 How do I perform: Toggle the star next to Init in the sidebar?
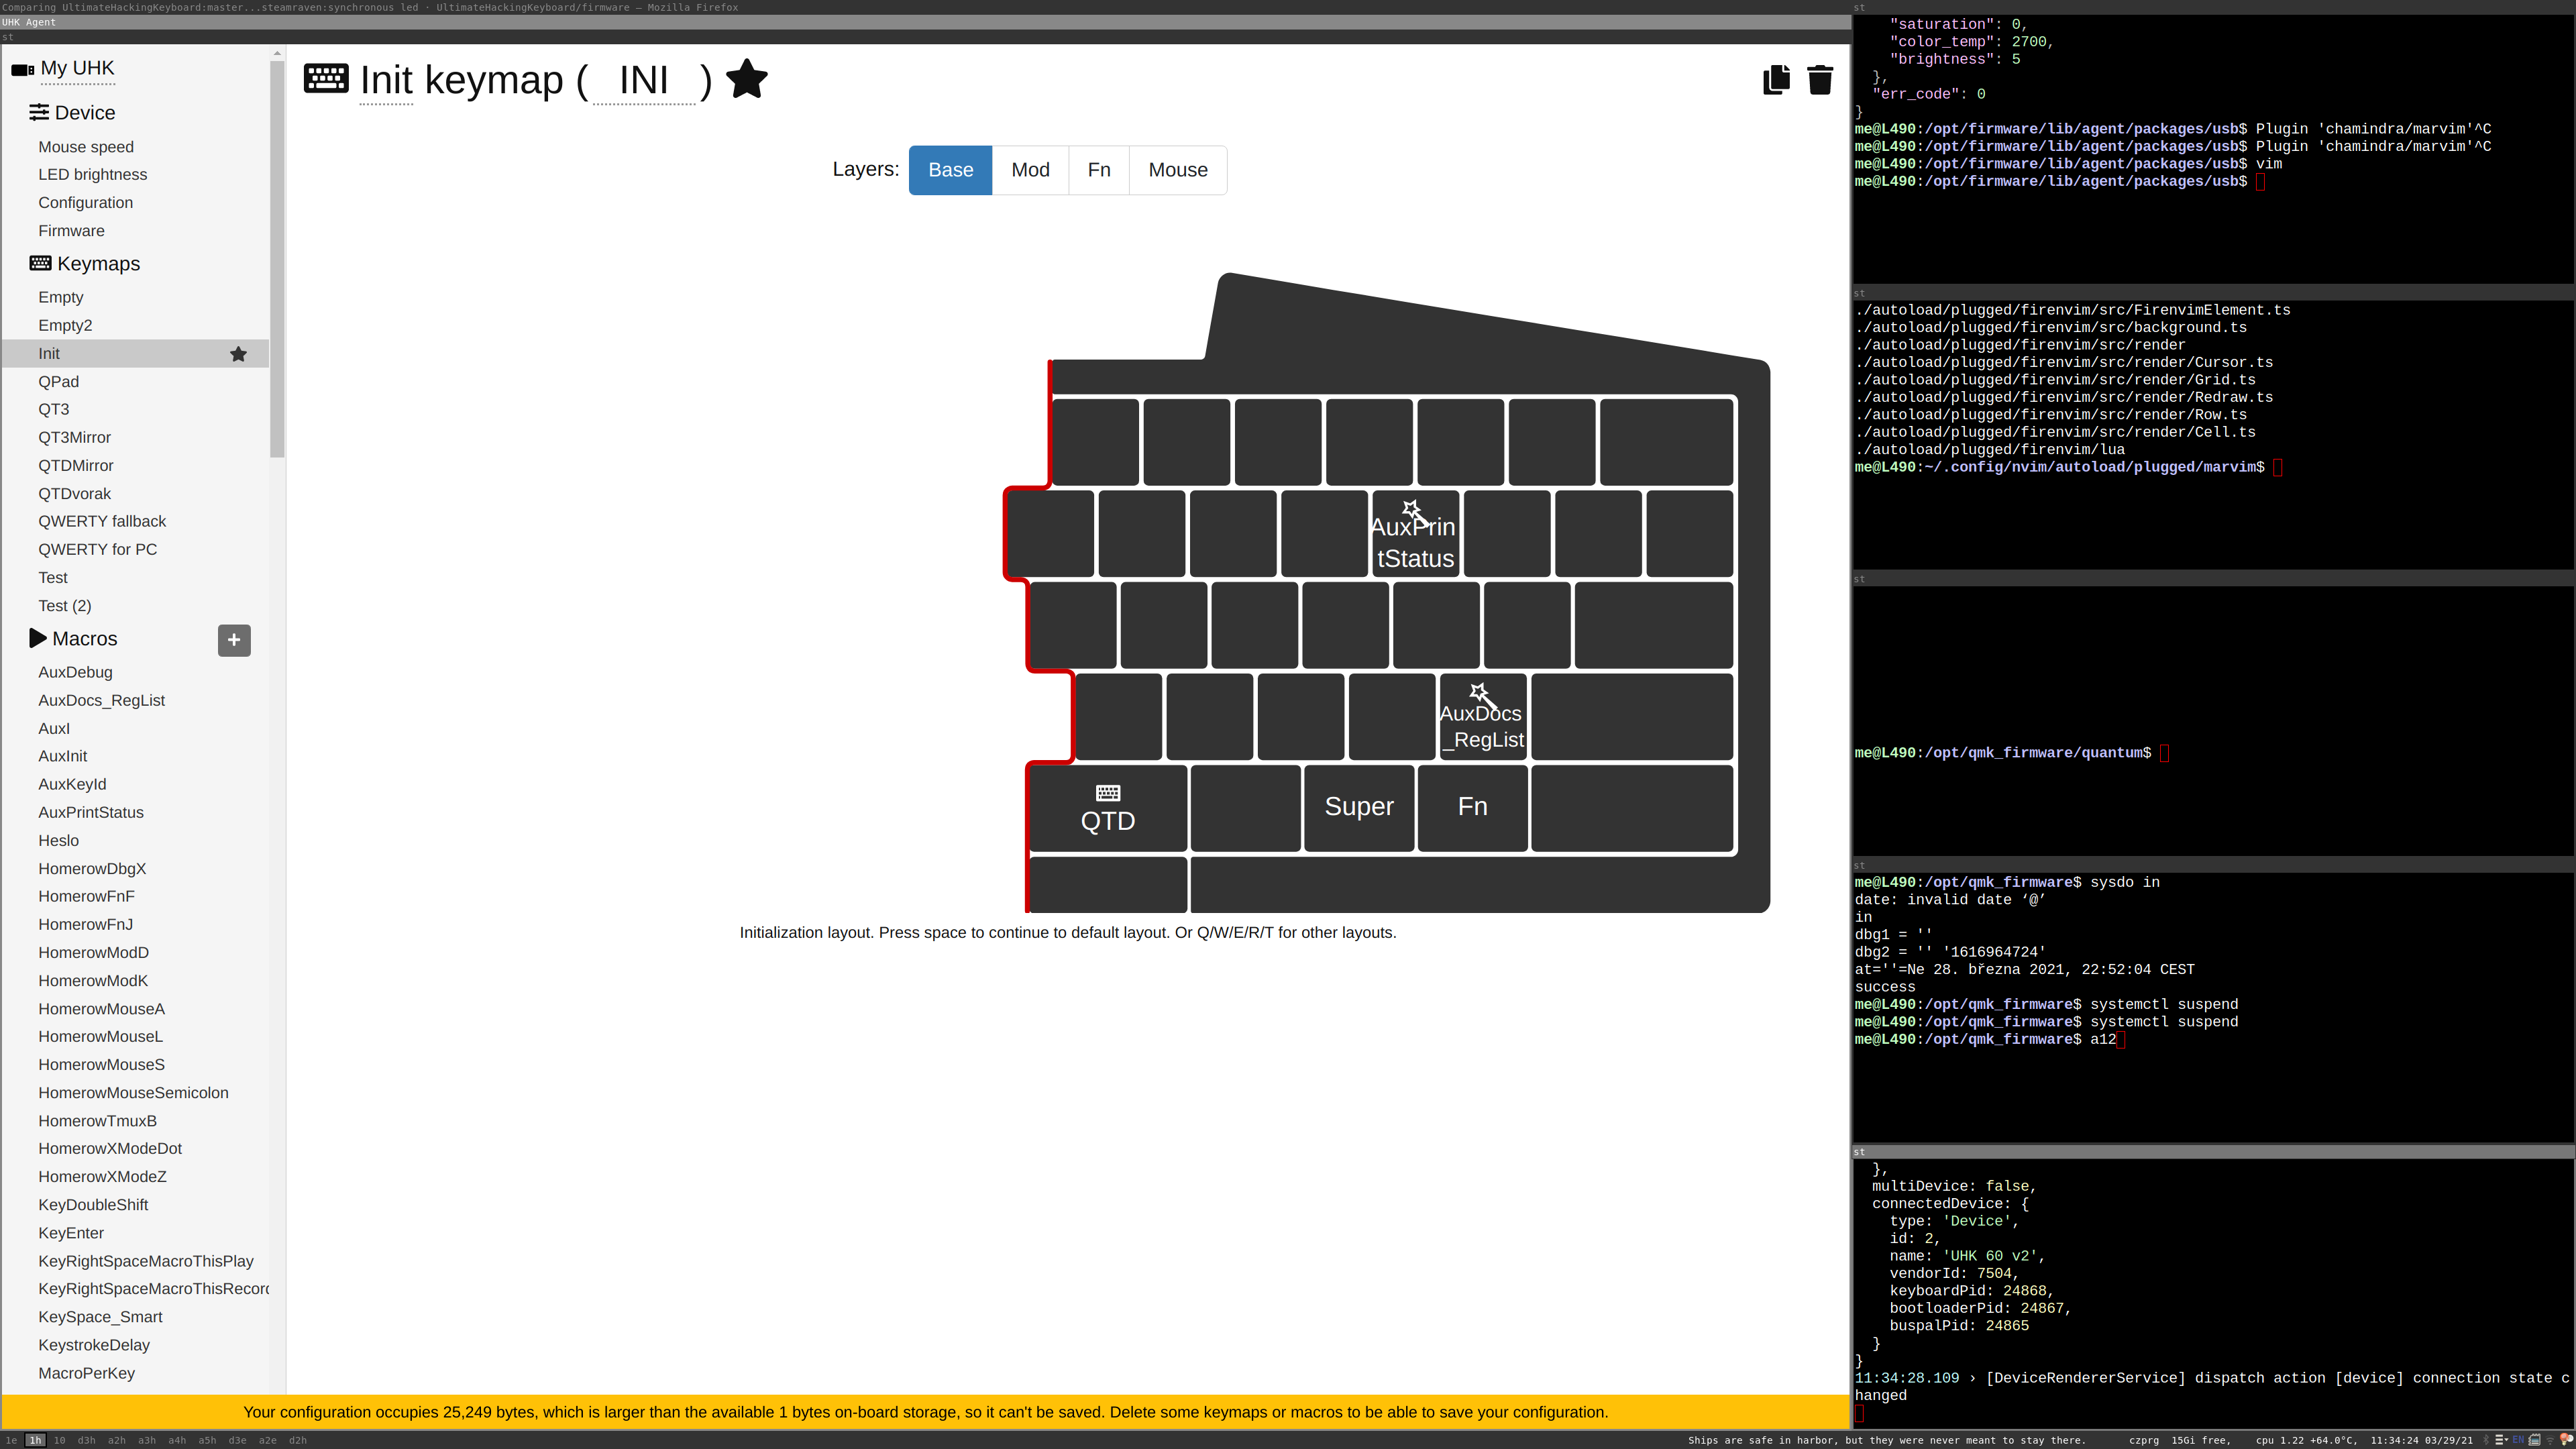coord(238,354)
